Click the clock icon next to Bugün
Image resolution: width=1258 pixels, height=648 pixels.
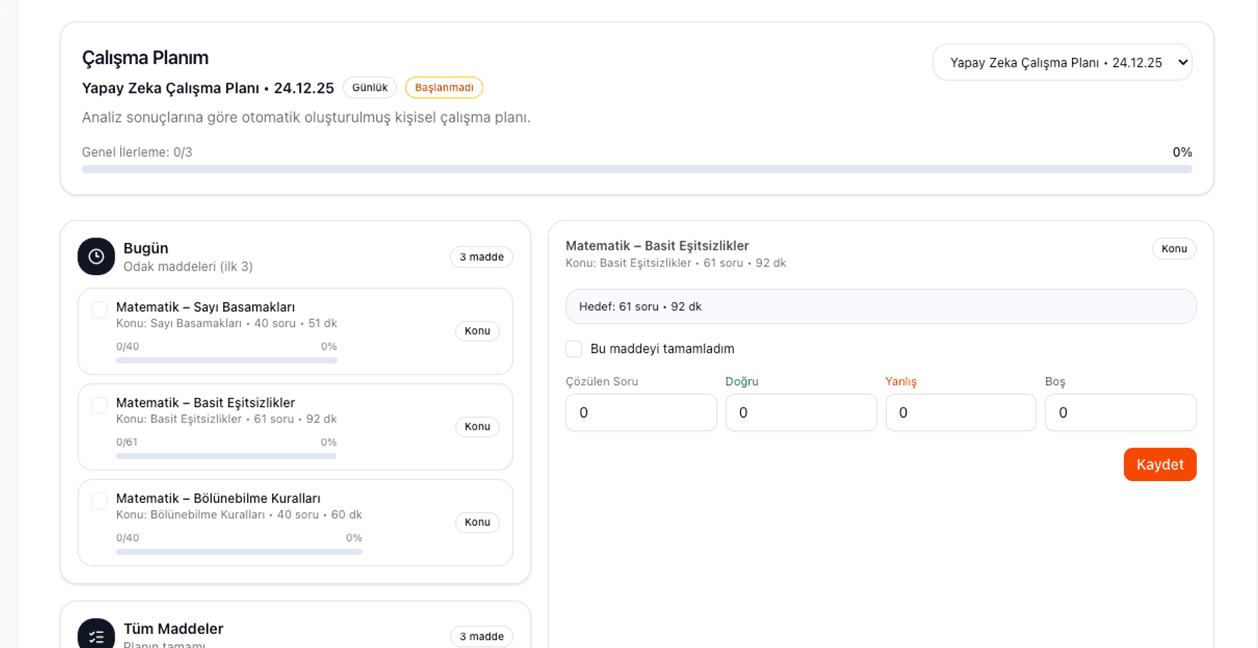[x=96, y=257]
